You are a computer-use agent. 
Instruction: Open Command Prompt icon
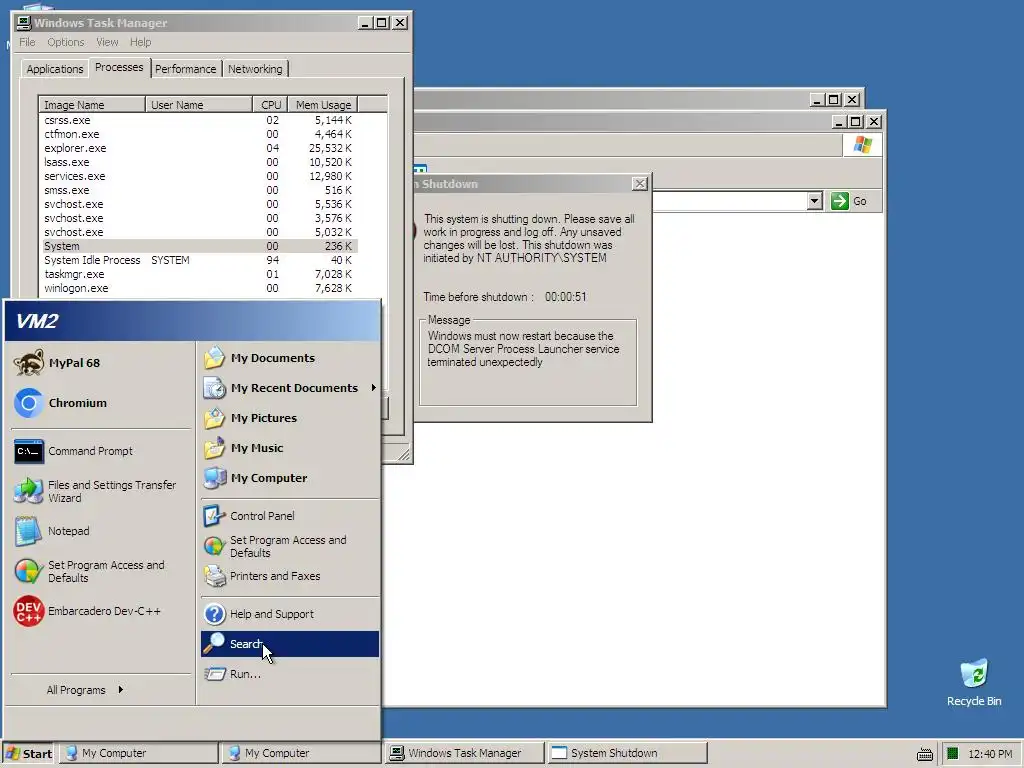(x=29, y=451)
